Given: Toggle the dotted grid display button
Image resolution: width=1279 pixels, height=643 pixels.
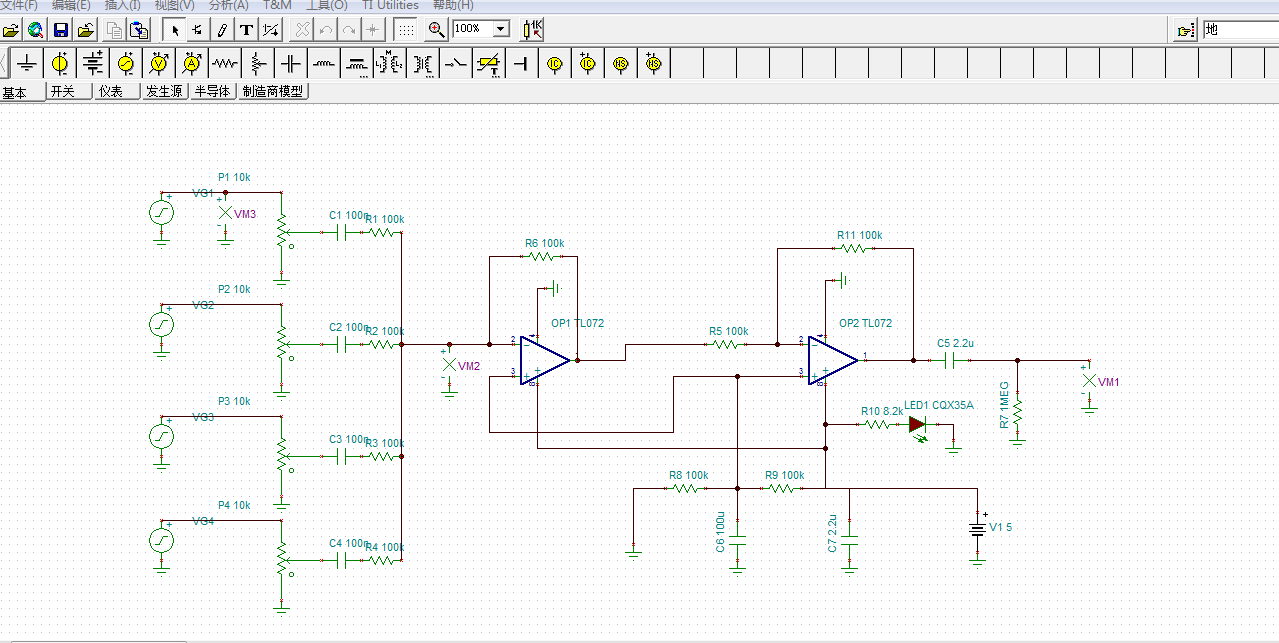Looking at the screenshot, I should click(406, 29).
